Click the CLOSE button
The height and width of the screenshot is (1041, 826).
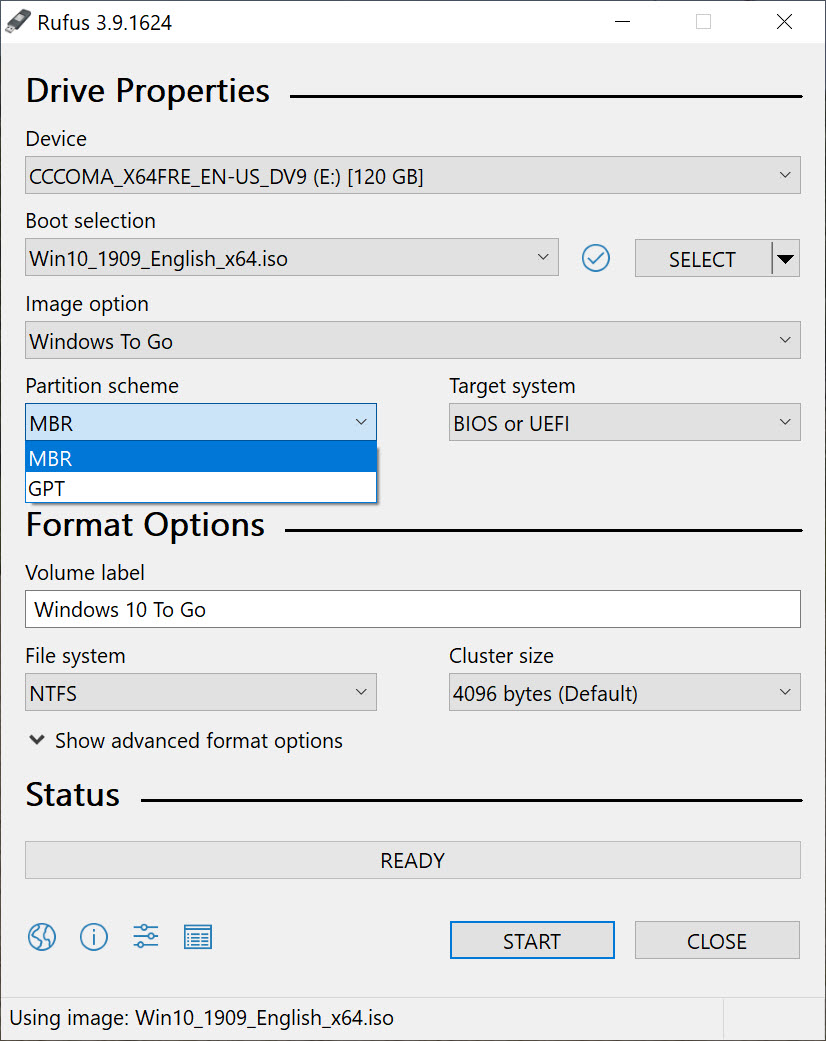click(x=717, y=940)
